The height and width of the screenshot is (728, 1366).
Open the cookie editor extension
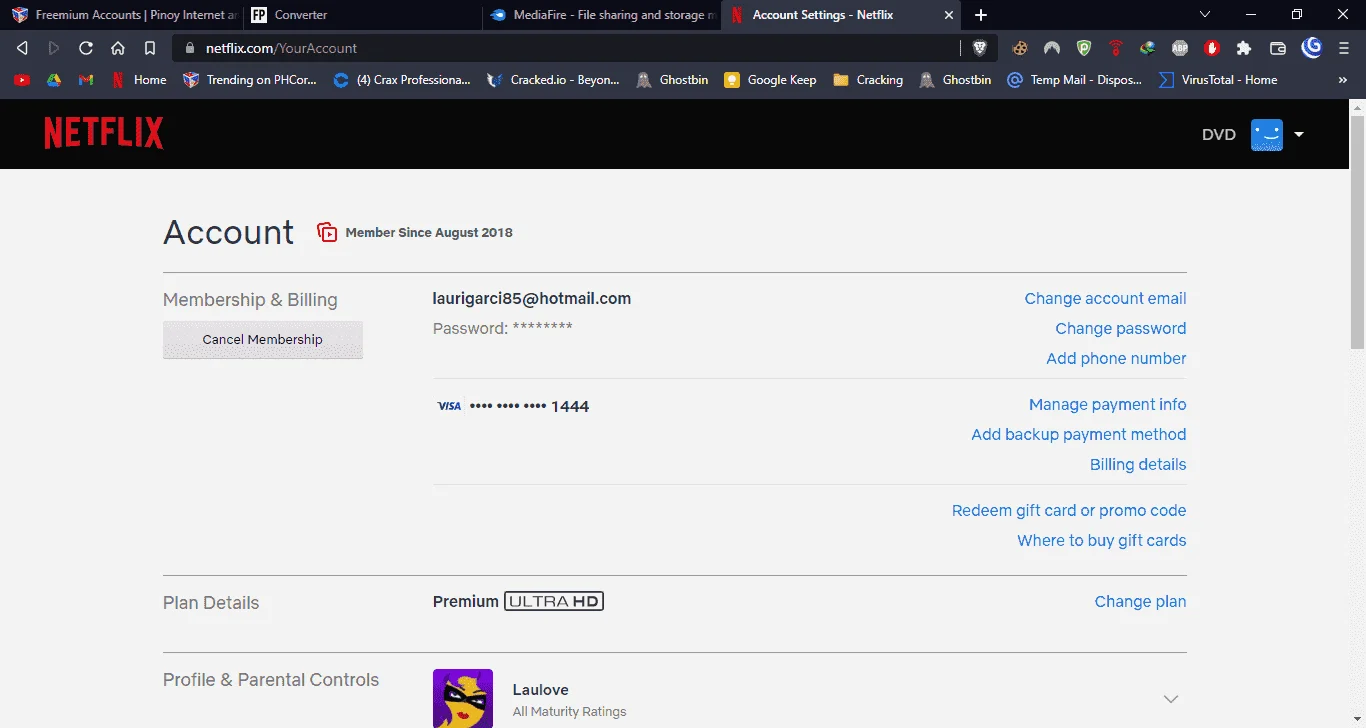[1019, 48]
